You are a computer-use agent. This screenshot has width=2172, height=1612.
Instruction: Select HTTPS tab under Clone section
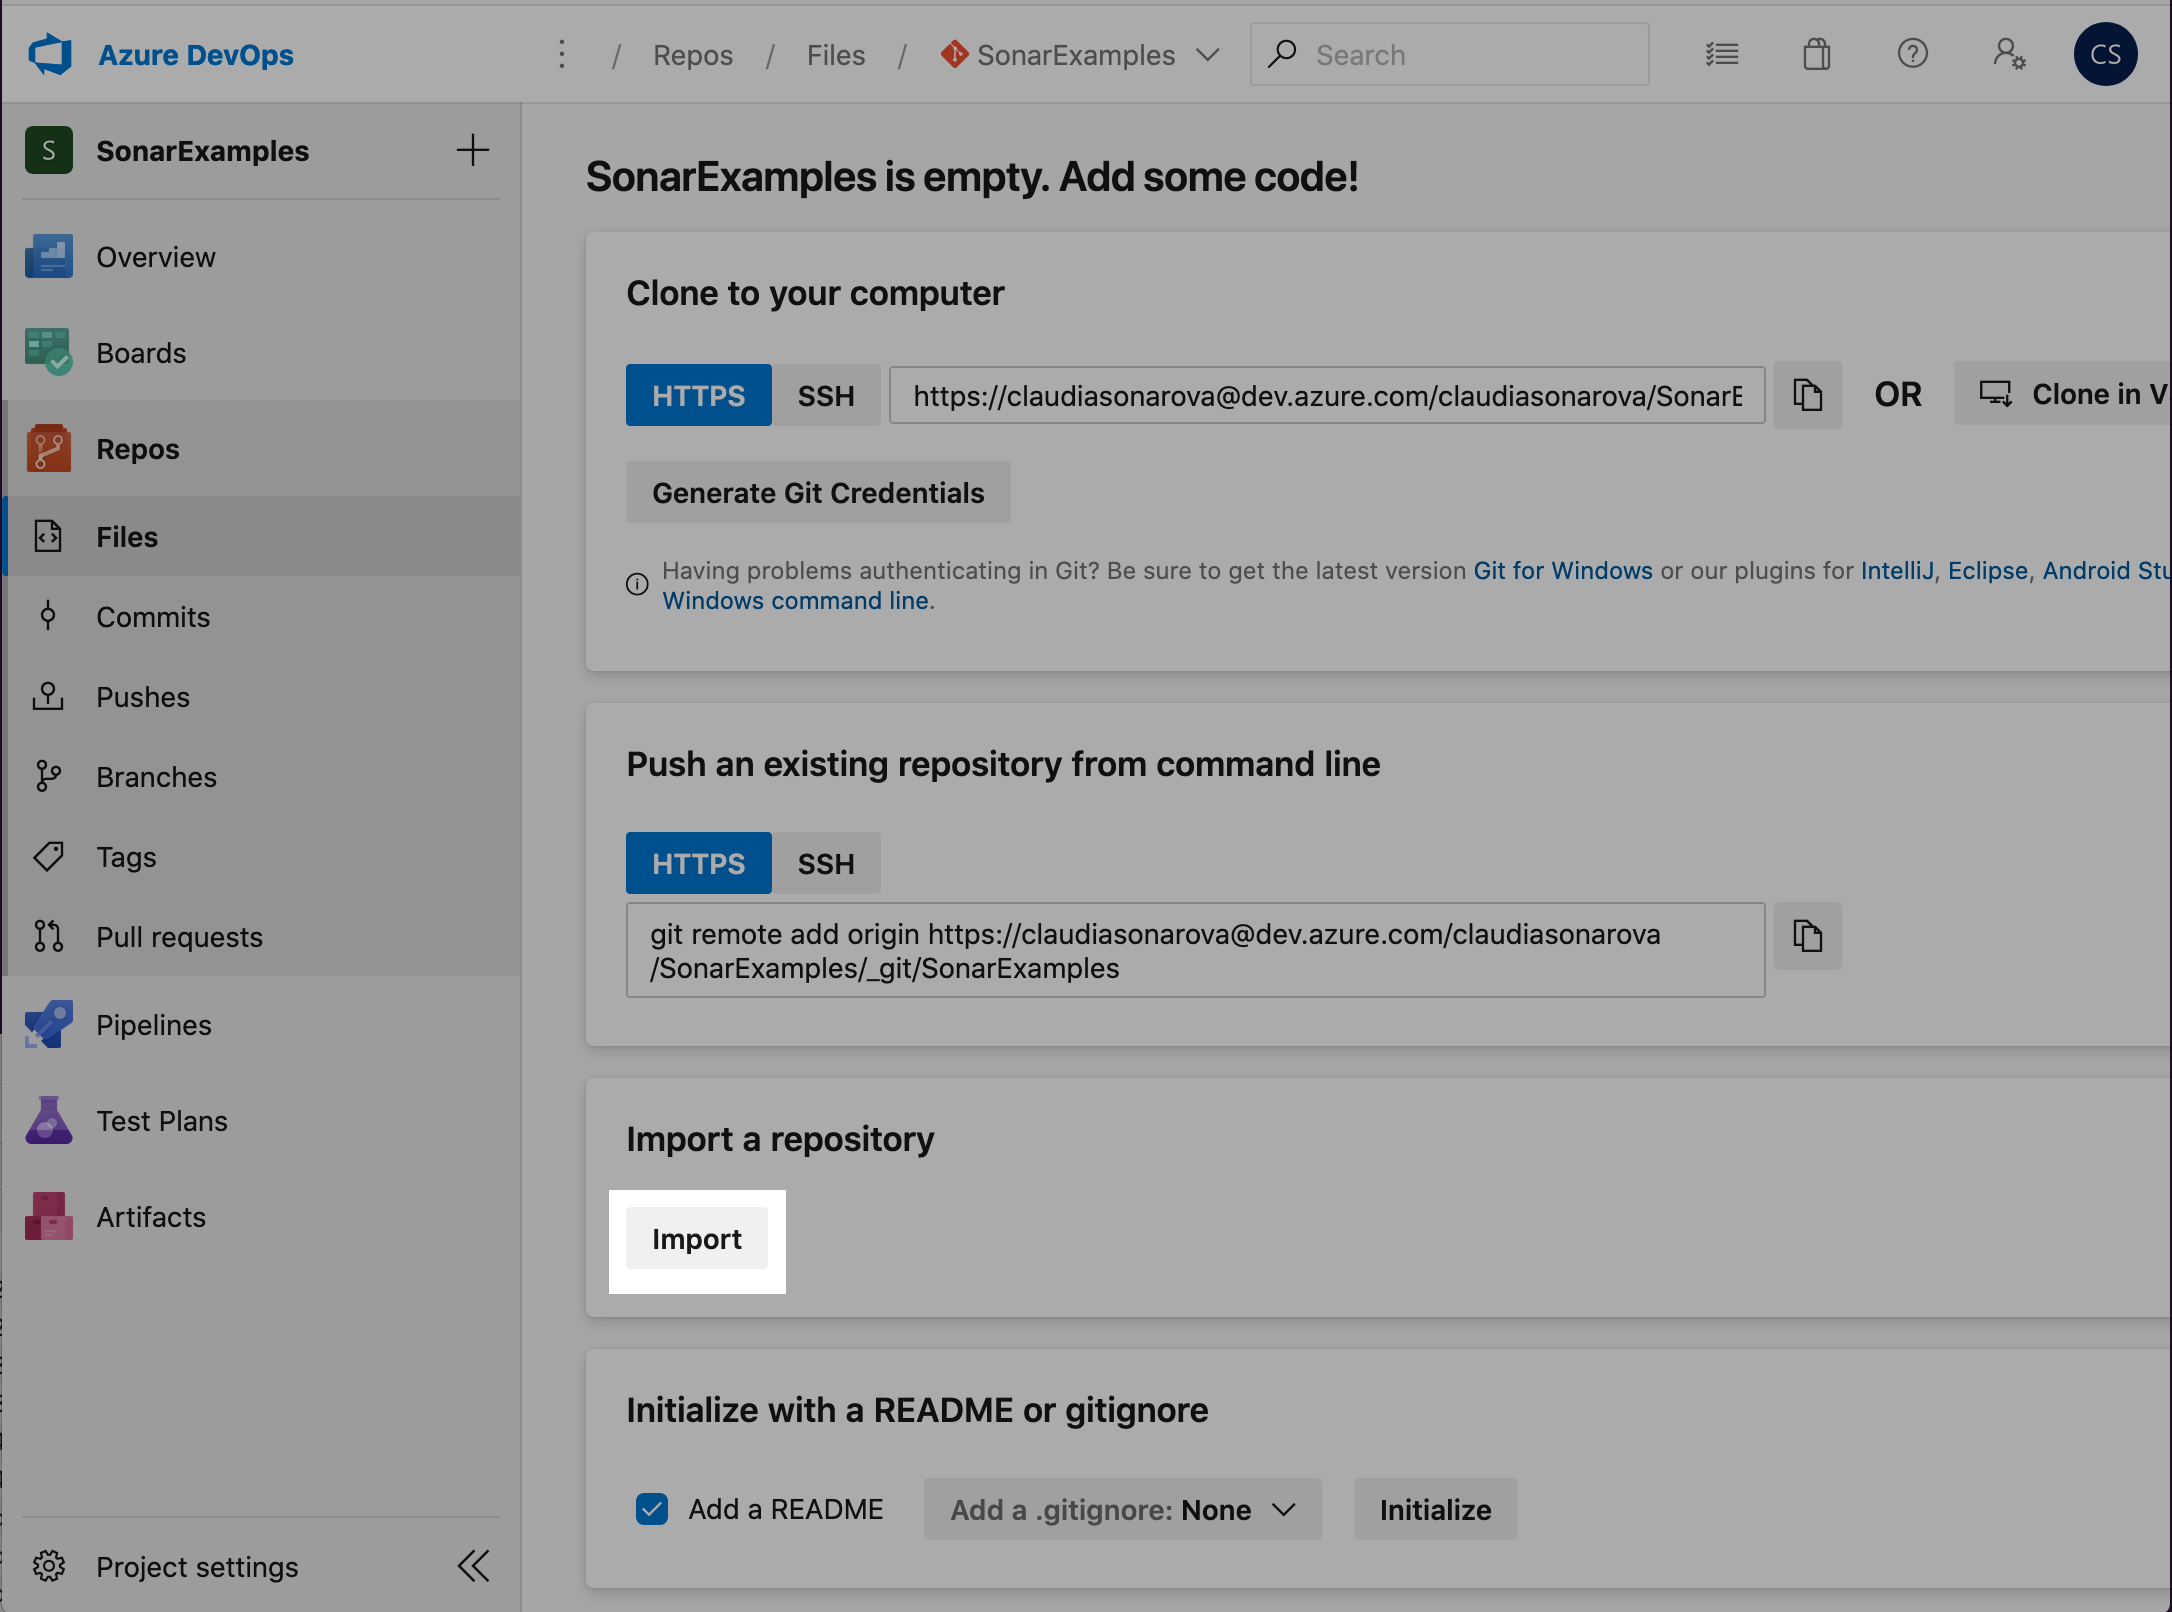[x=699, y=395]
